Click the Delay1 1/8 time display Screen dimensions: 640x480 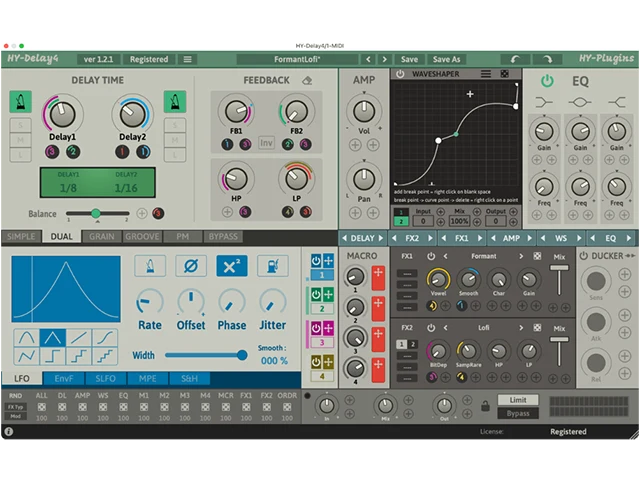tap(68, 188)
